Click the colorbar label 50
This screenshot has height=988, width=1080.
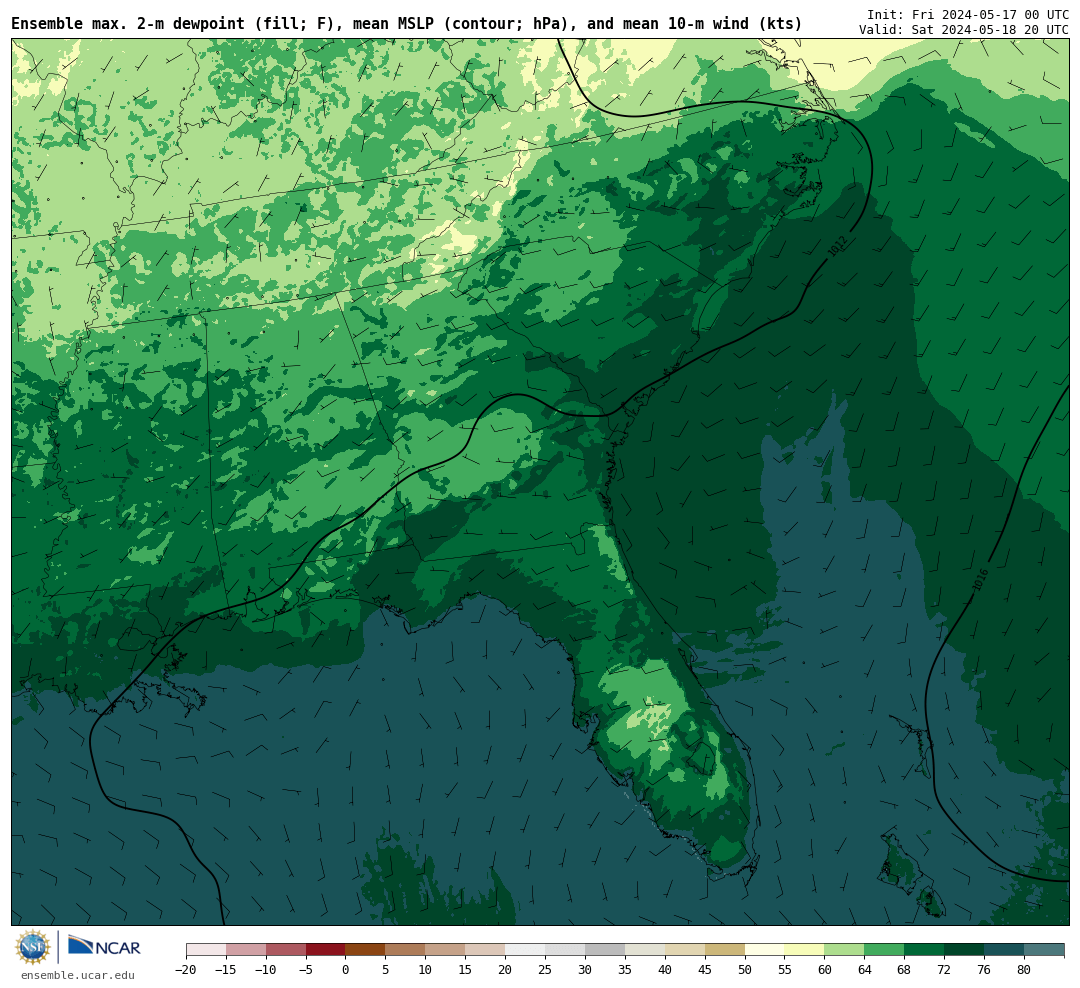pyautogui.click(x=745, y=969)
